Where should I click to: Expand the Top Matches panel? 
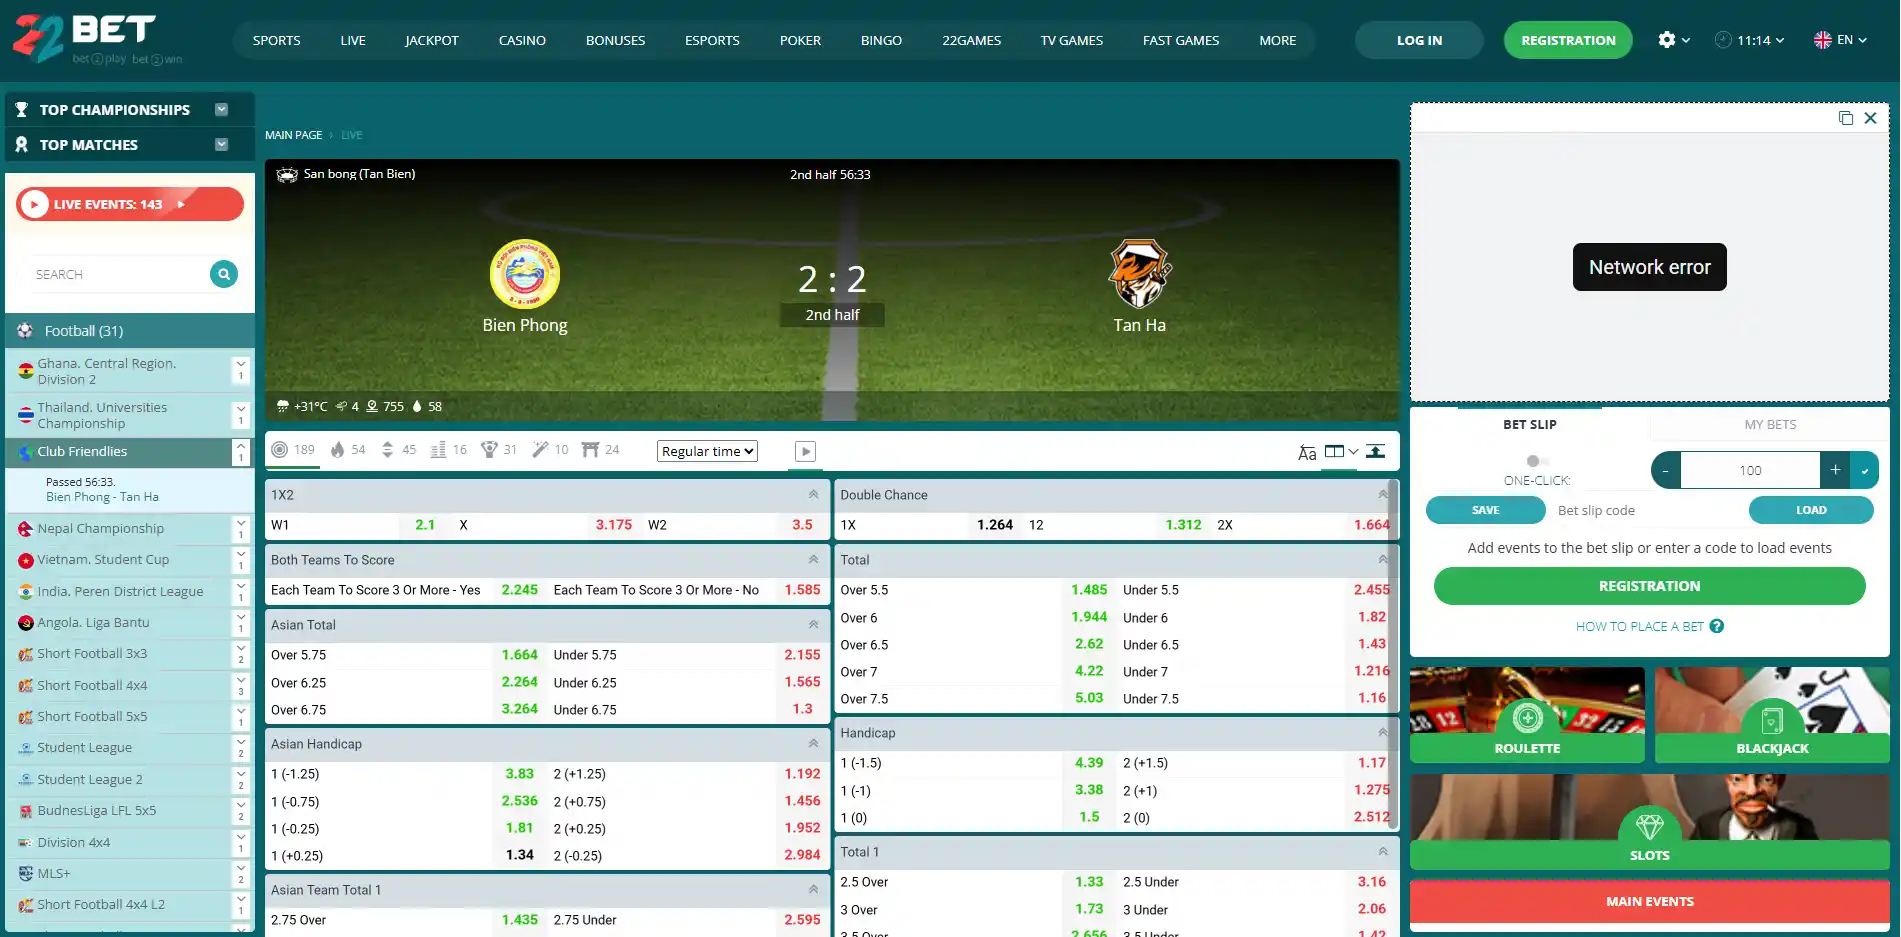(222, 145)
